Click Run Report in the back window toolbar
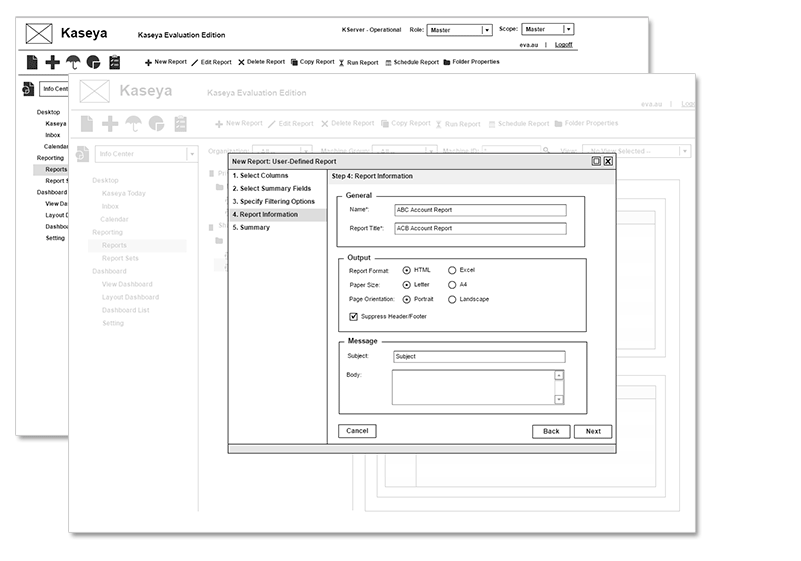The height and width of the screenshot is (561, 801). (x=359, y=63)
